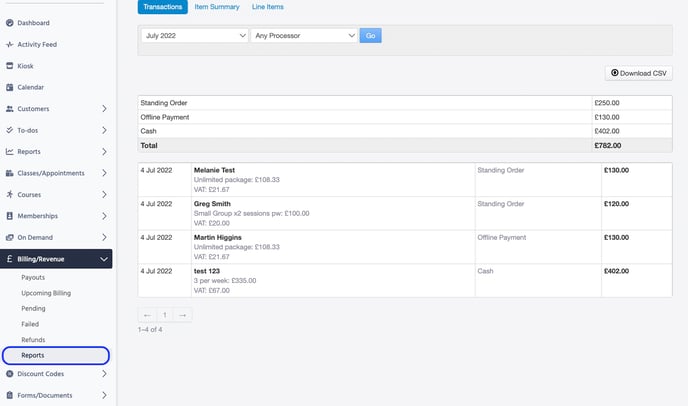Open the Any Processor dropdown
Screen dimensions: 688x406
(x=303, y=35)
